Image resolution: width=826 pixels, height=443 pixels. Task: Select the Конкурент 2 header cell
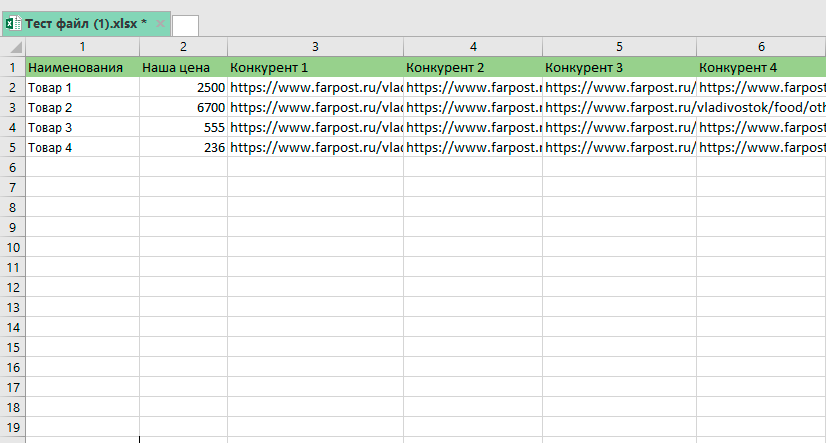tap(472, 67)
